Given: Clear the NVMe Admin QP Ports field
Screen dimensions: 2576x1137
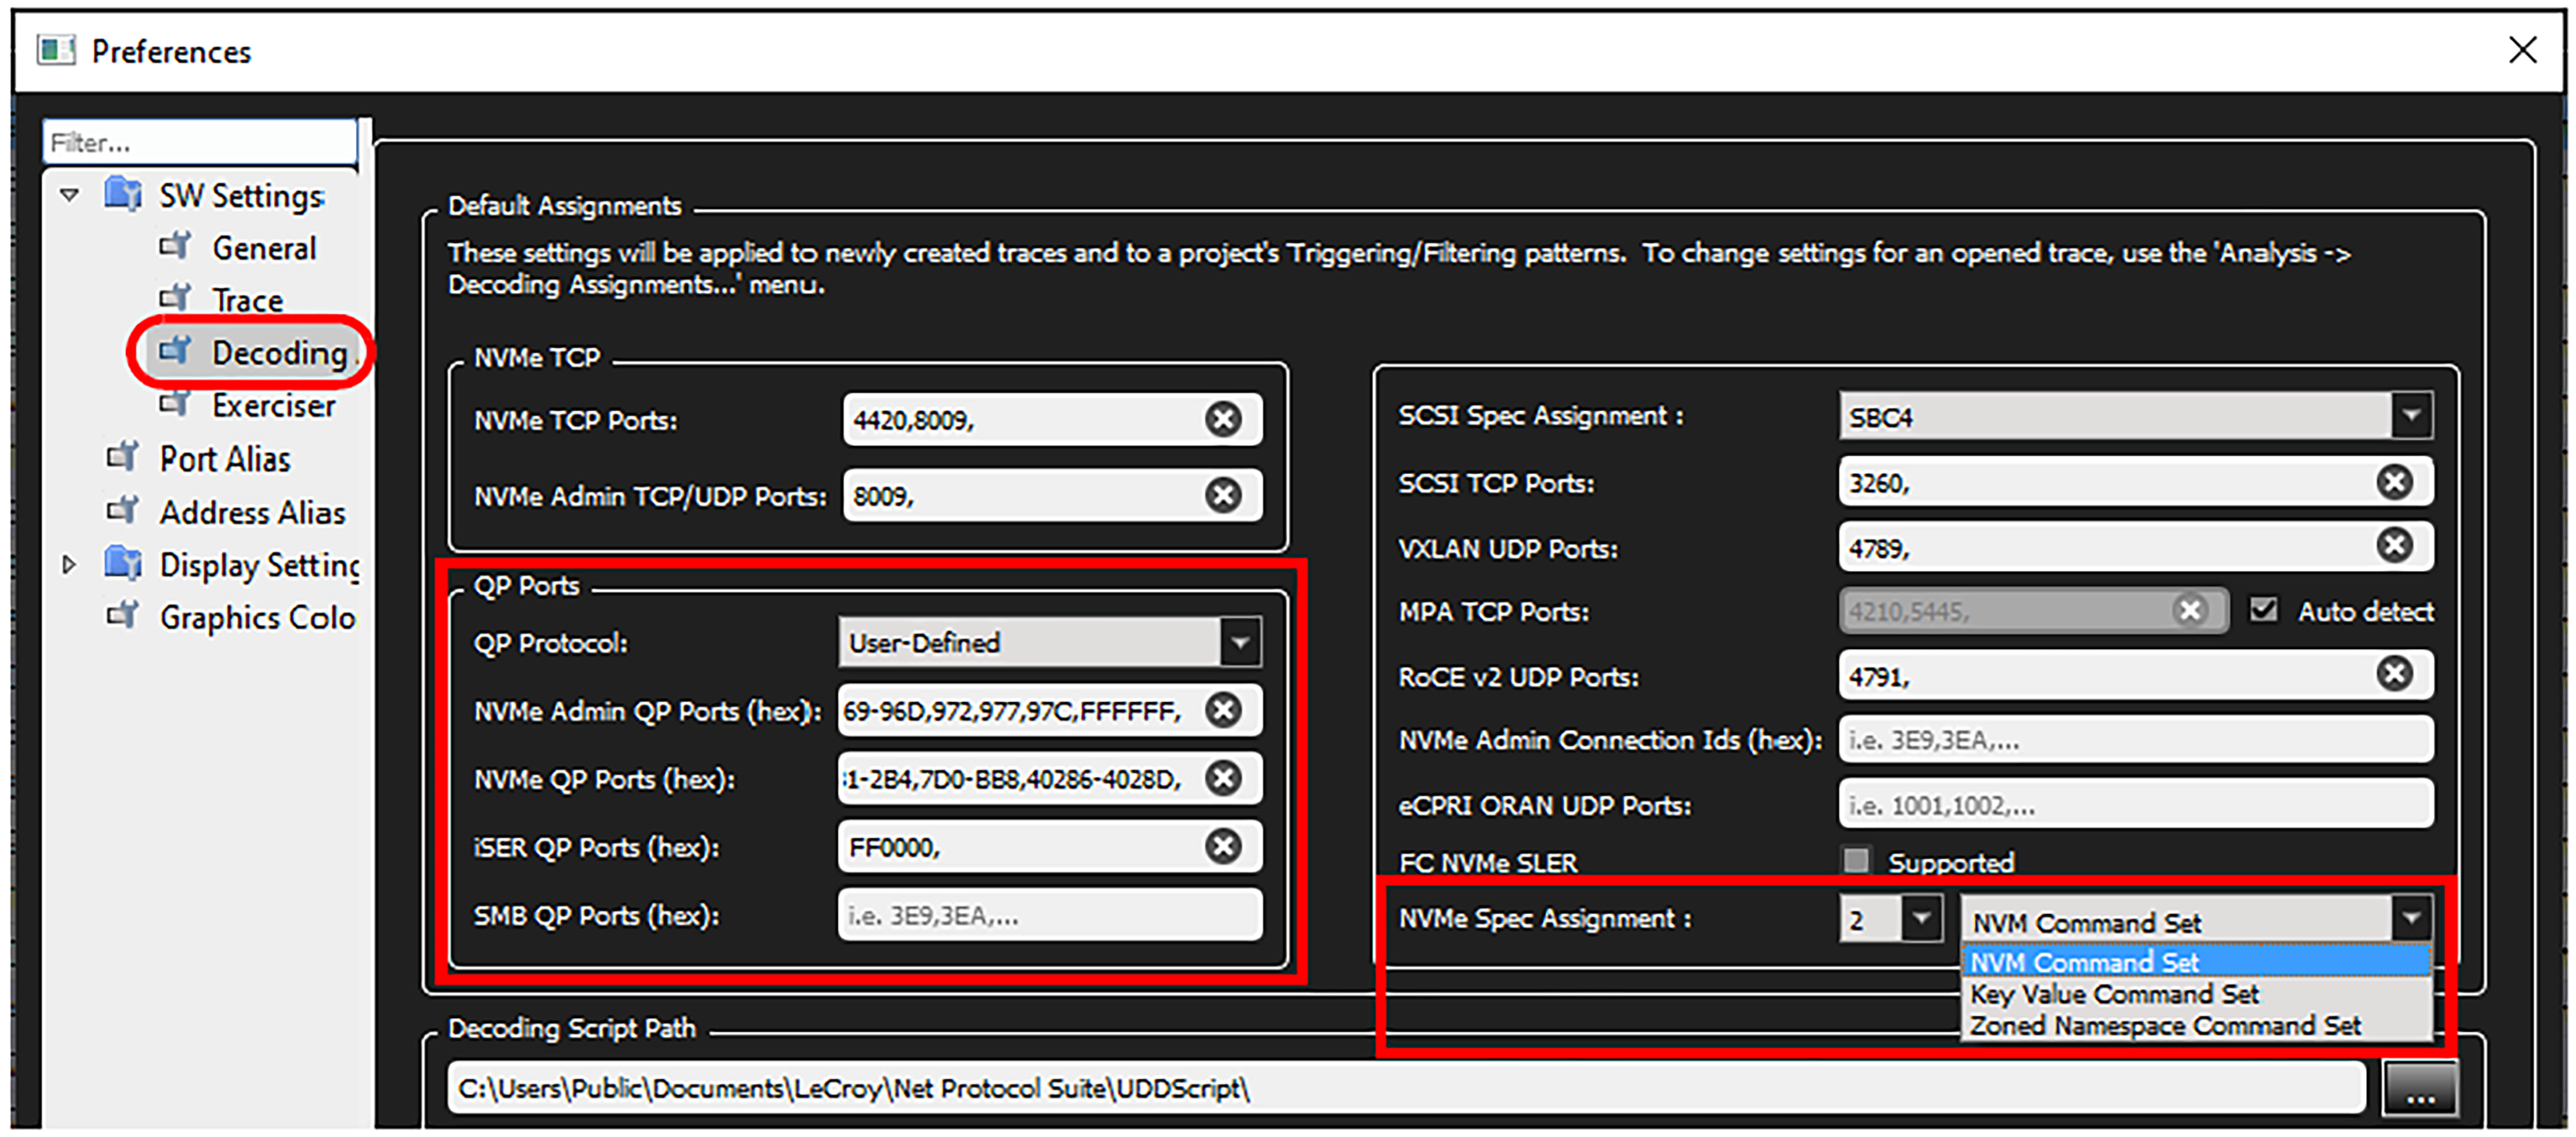Looking at the screenshot, I should tap(1222, 710).
